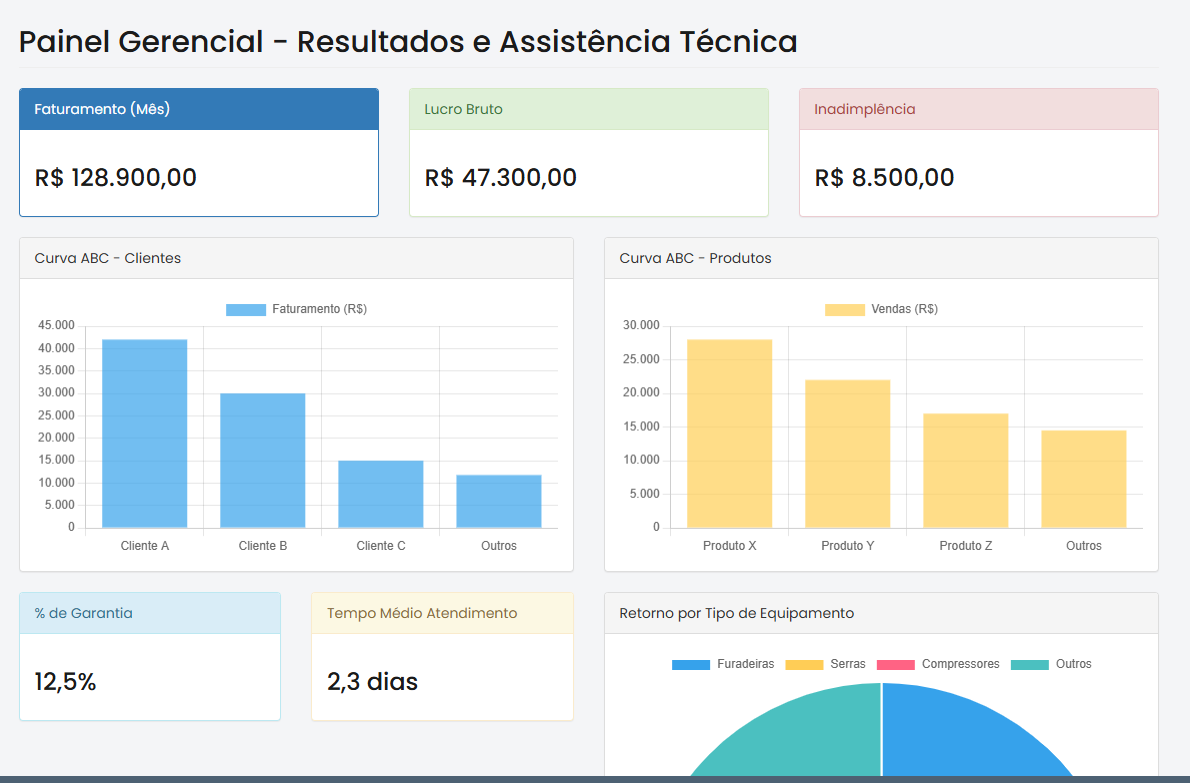The height and width of the screenshot is (783, 1190).
Task: Click the R$ 128.900,00 value
Action: click(115, 178)
